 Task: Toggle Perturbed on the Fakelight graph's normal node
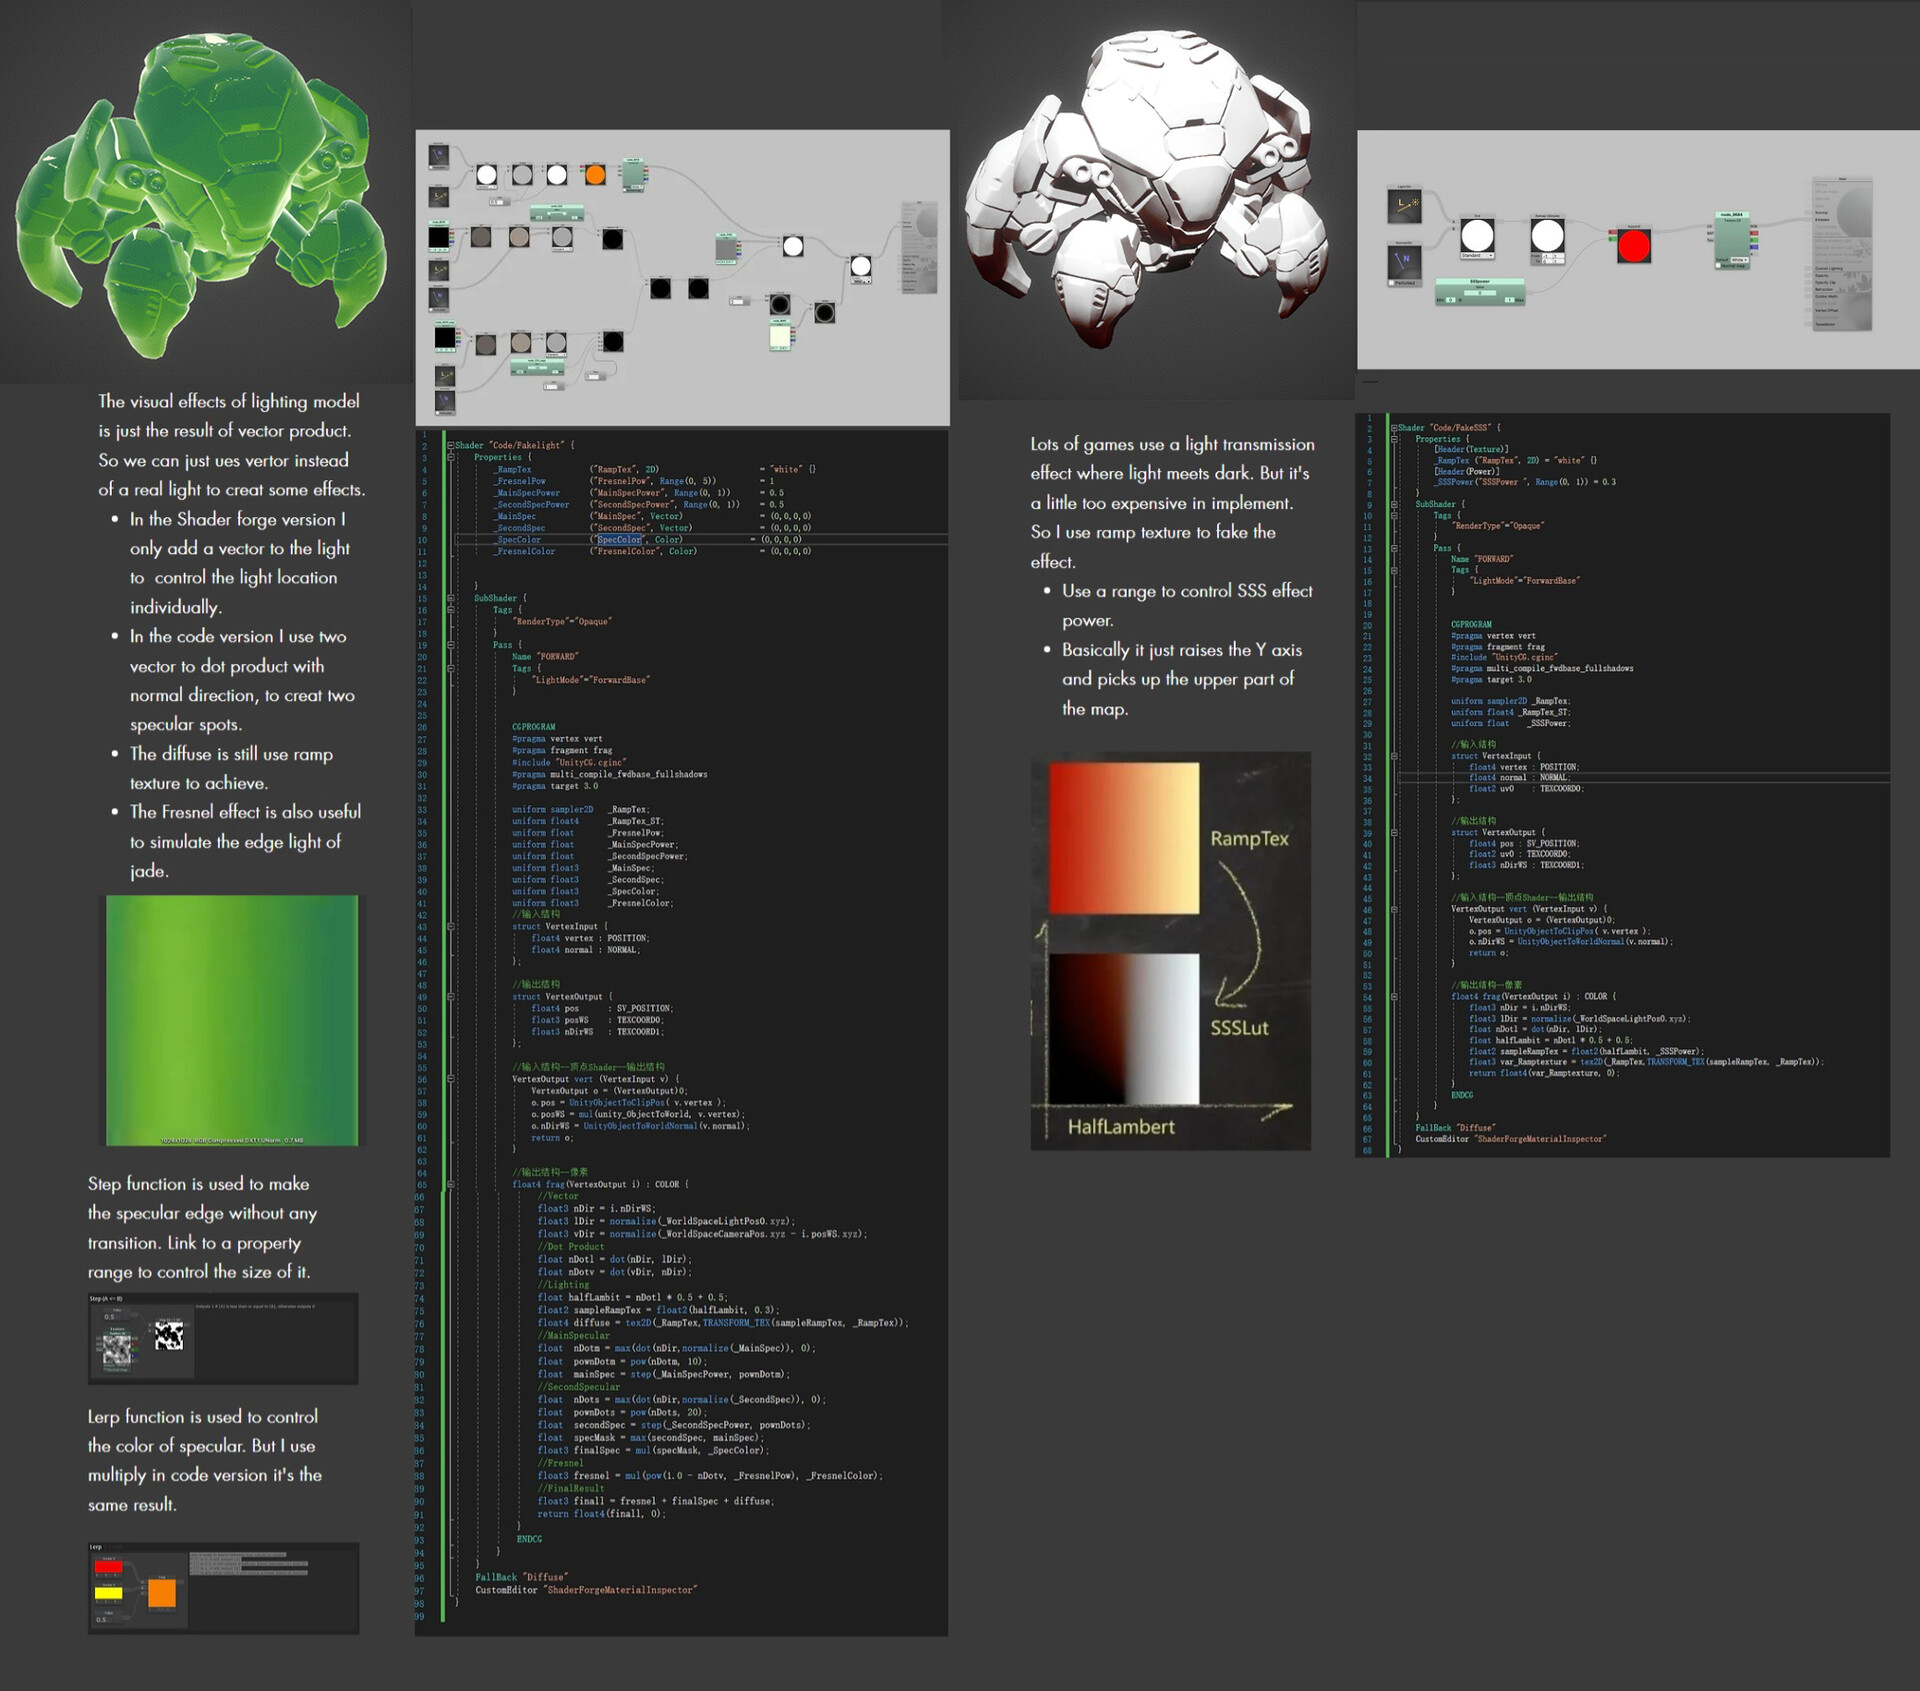coord(432,168)
